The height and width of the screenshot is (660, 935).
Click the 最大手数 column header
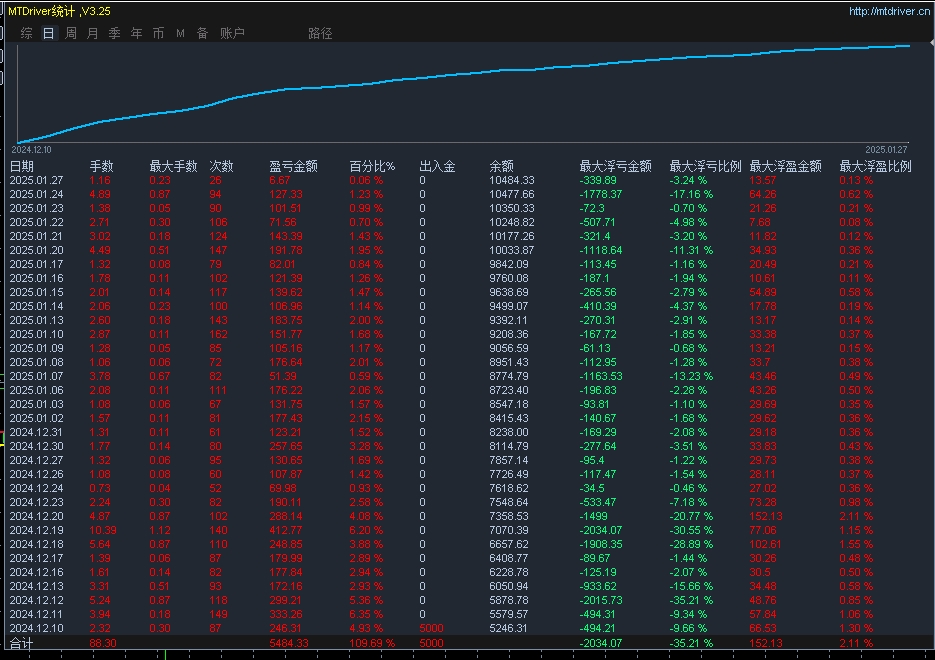coord(173,166)
